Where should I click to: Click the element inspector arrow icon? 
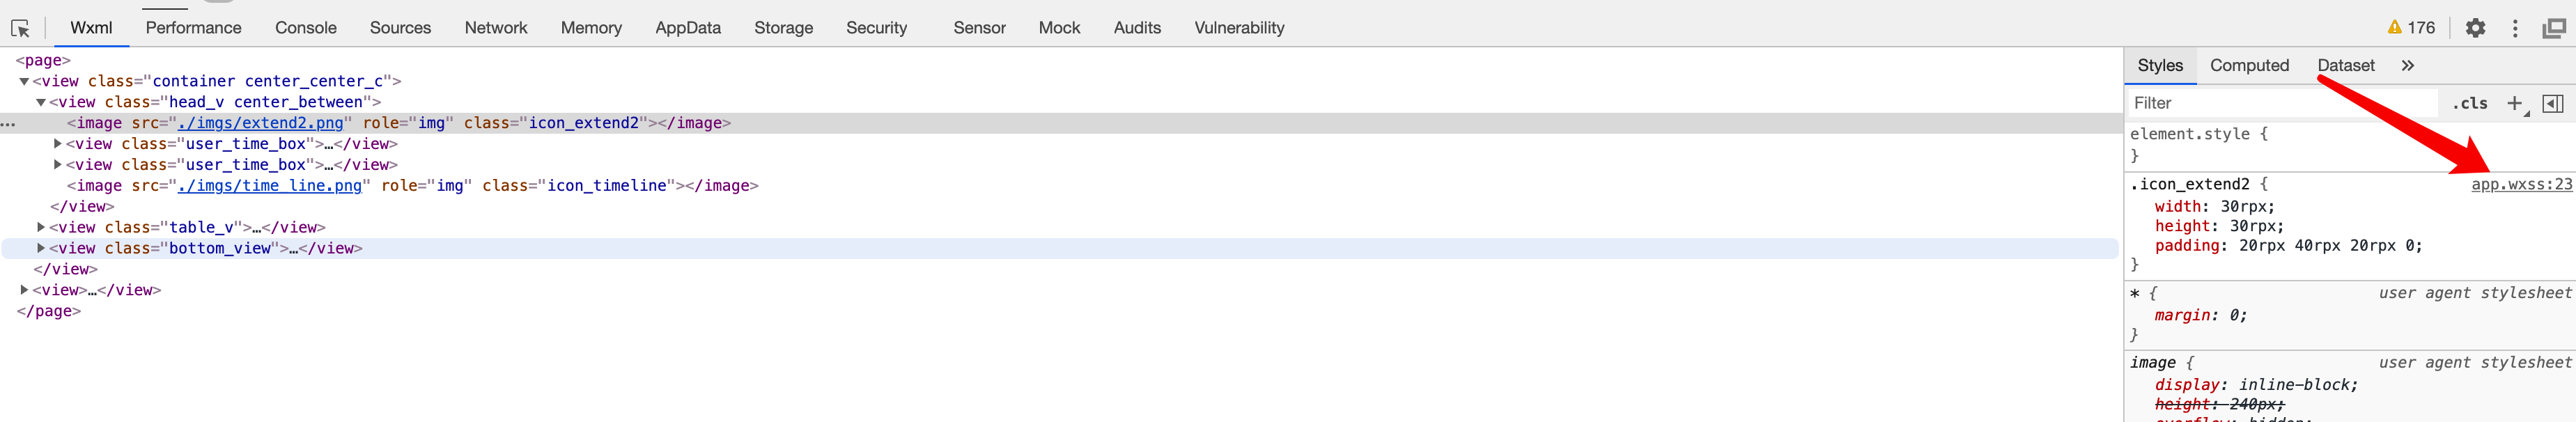(20, 28)
